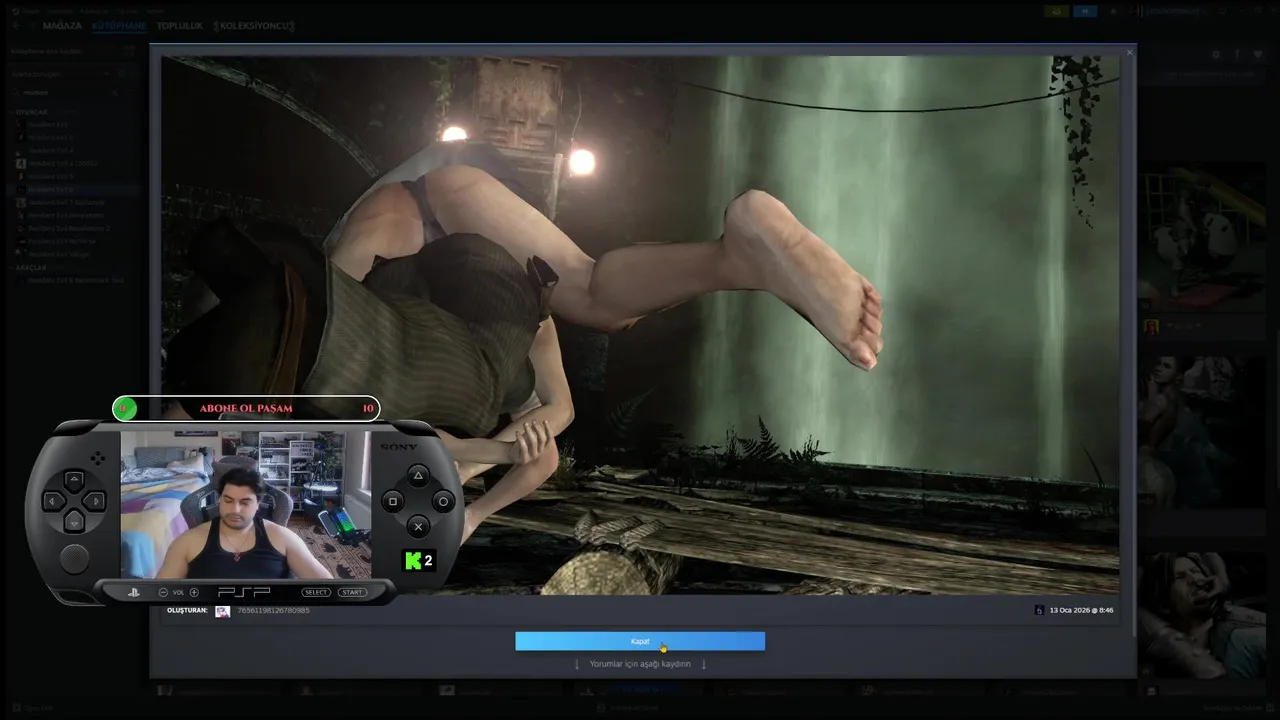The image size is (1280, 720).
Task: Open notifications via the bell icon
Action: click(x=1113, y=11)
